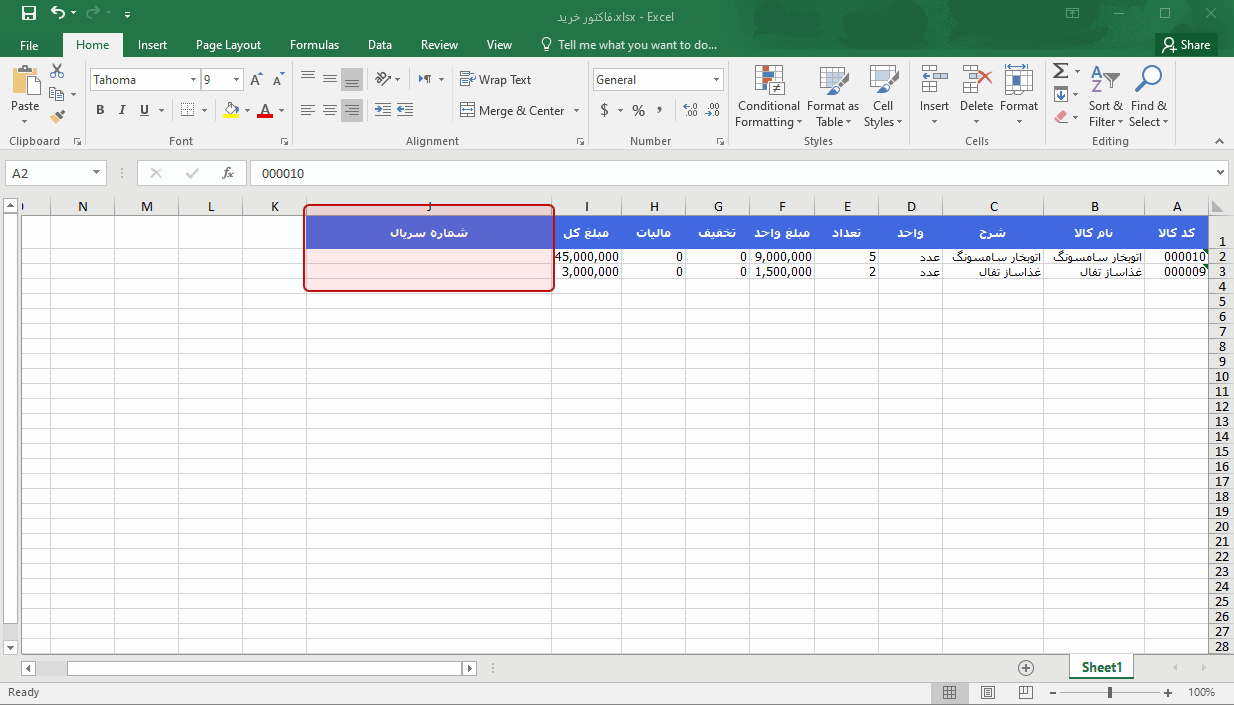Image resolution: width=1234 pixels, height=705 pixels.
Task: Open the Sort & Filter menu
Action: [1105, 97]
